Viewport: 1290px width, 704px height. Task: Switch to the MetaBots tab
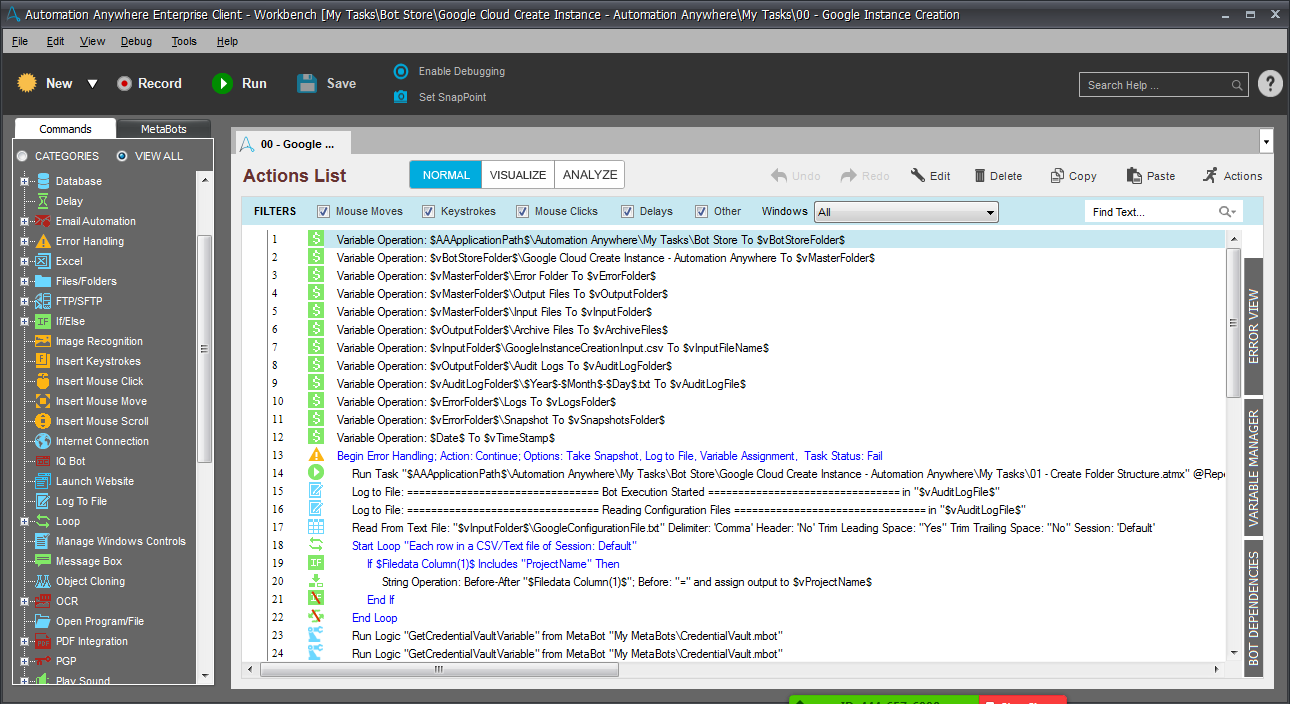[x=163, y=129]
